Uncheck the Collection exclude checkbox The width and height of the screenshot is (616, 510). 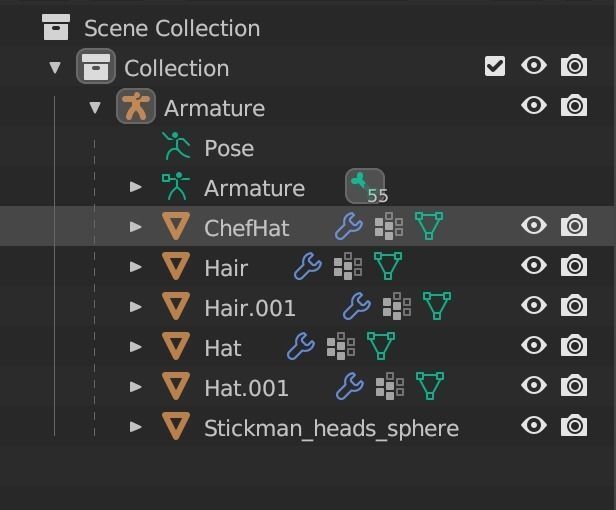click(495, 67)
